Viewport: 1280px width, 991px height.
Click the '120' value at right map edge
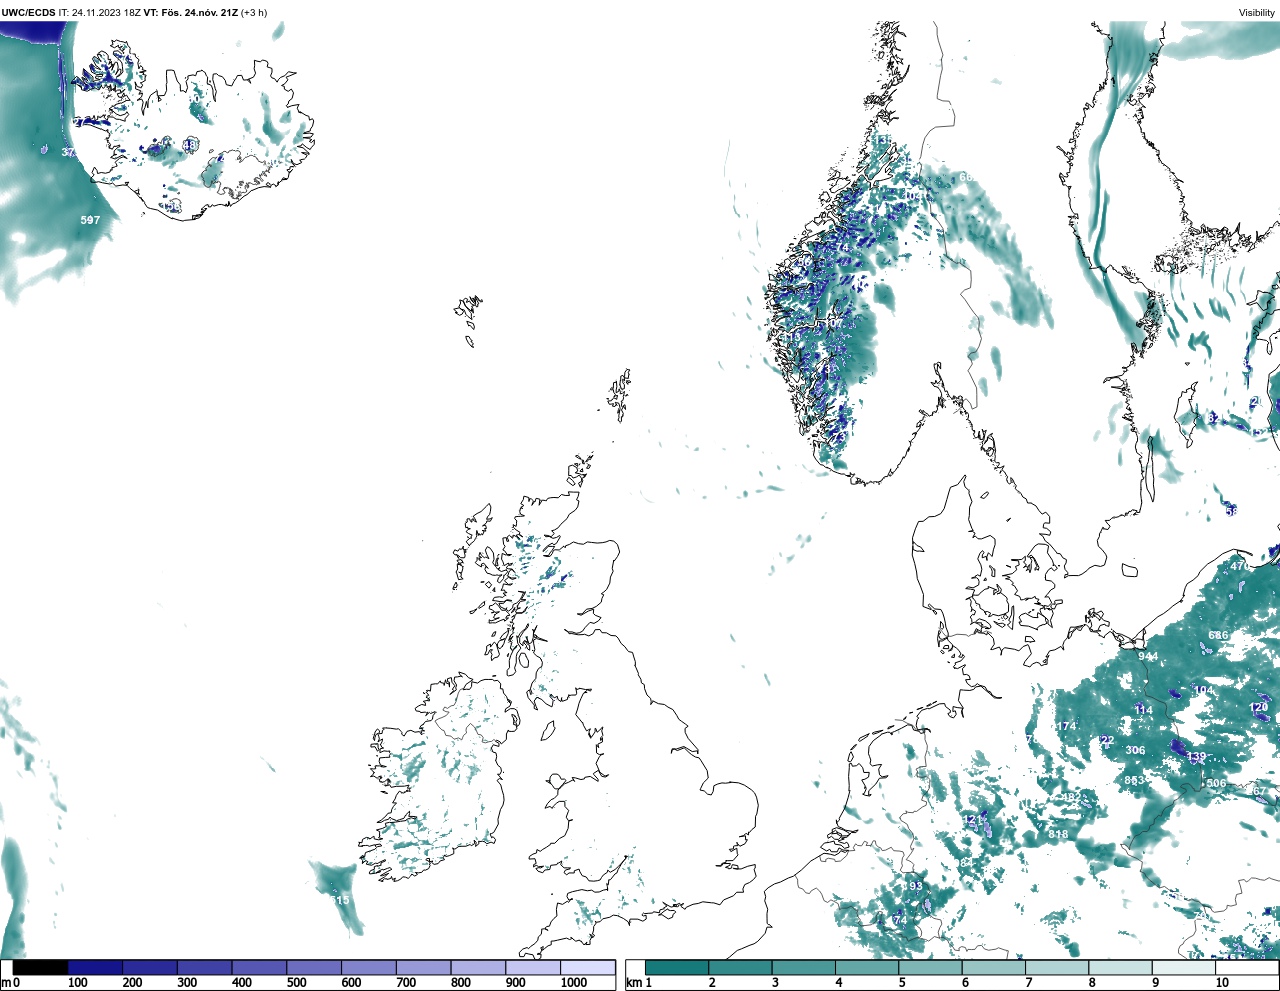pyautogui.click(x=1258, y=707)
